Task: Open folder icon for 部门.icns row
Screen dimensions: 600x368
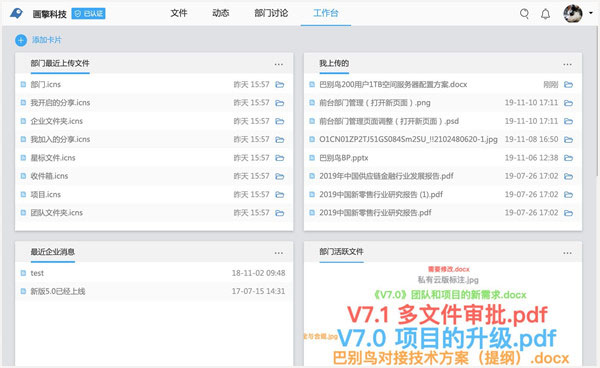Action: click(280, 85)
